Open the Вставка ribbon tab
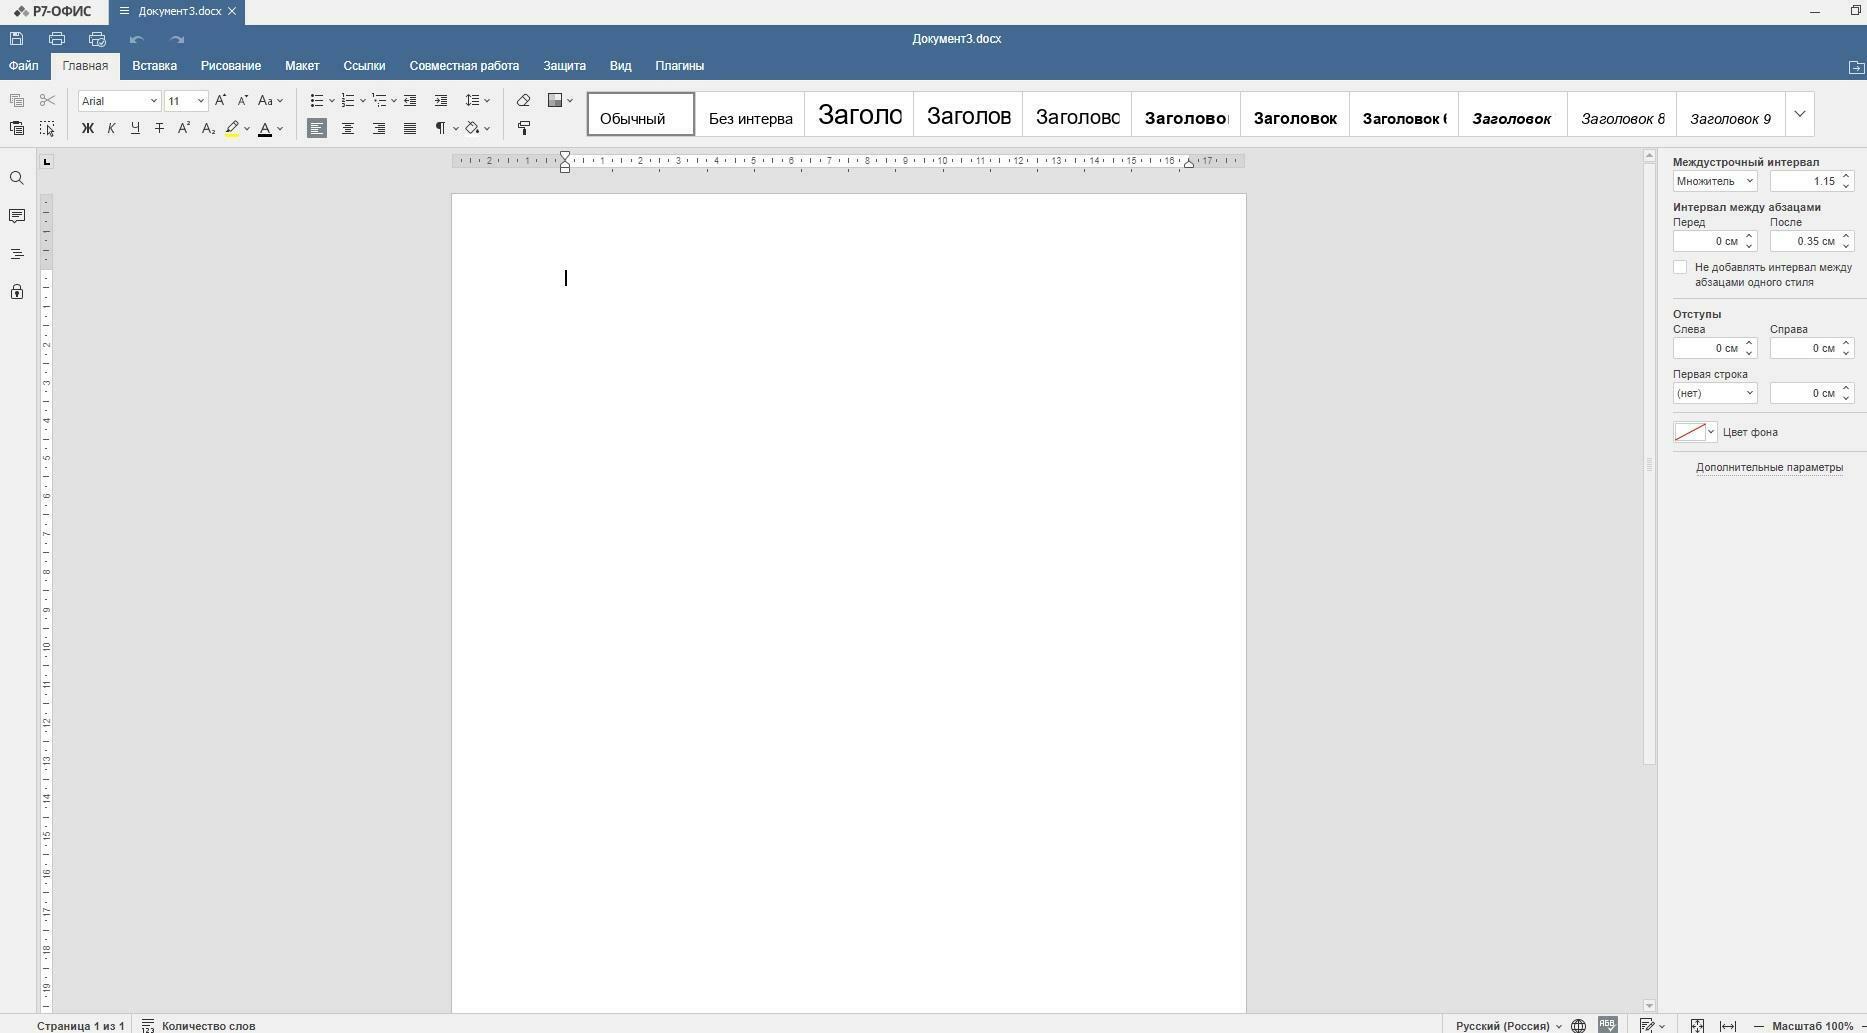The height and width of the screenshot is (1033, 1867). click(x=154, y=66)
